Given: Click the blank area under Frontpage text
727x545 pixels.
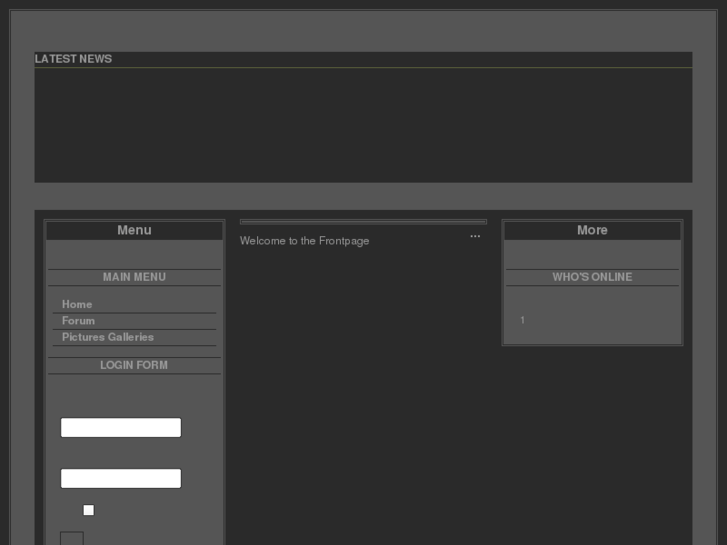Looking at the screenshot, I should point(363,400).
